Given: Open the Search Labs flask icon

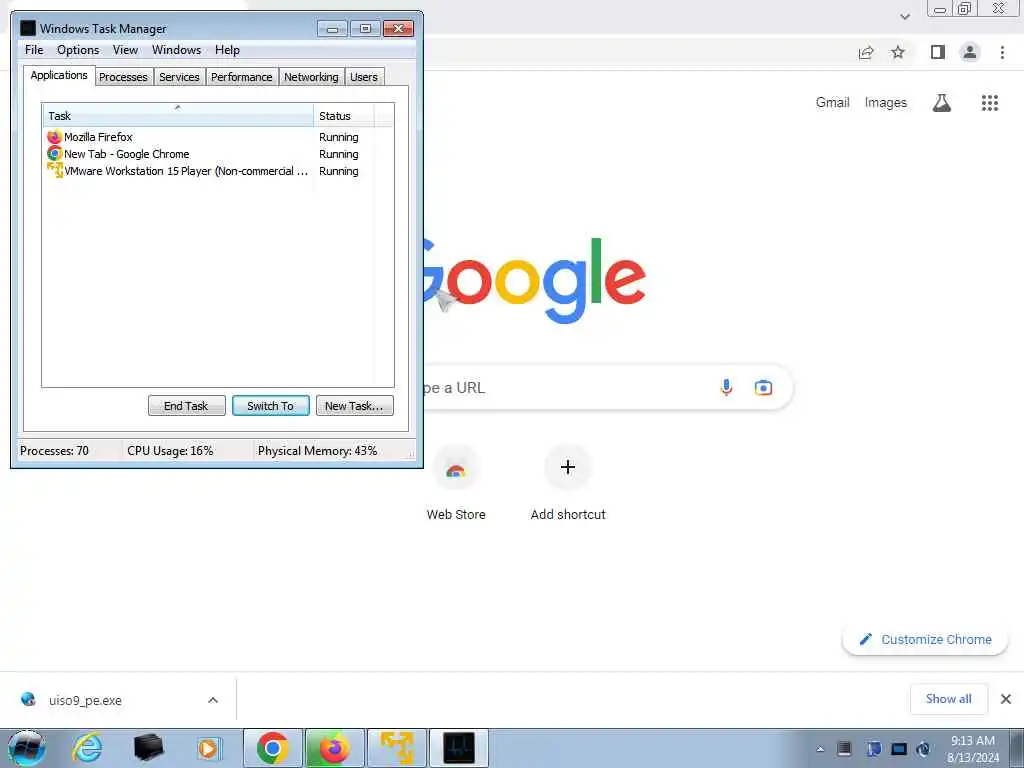Looking at the screenshot, I should coord(942,103).
